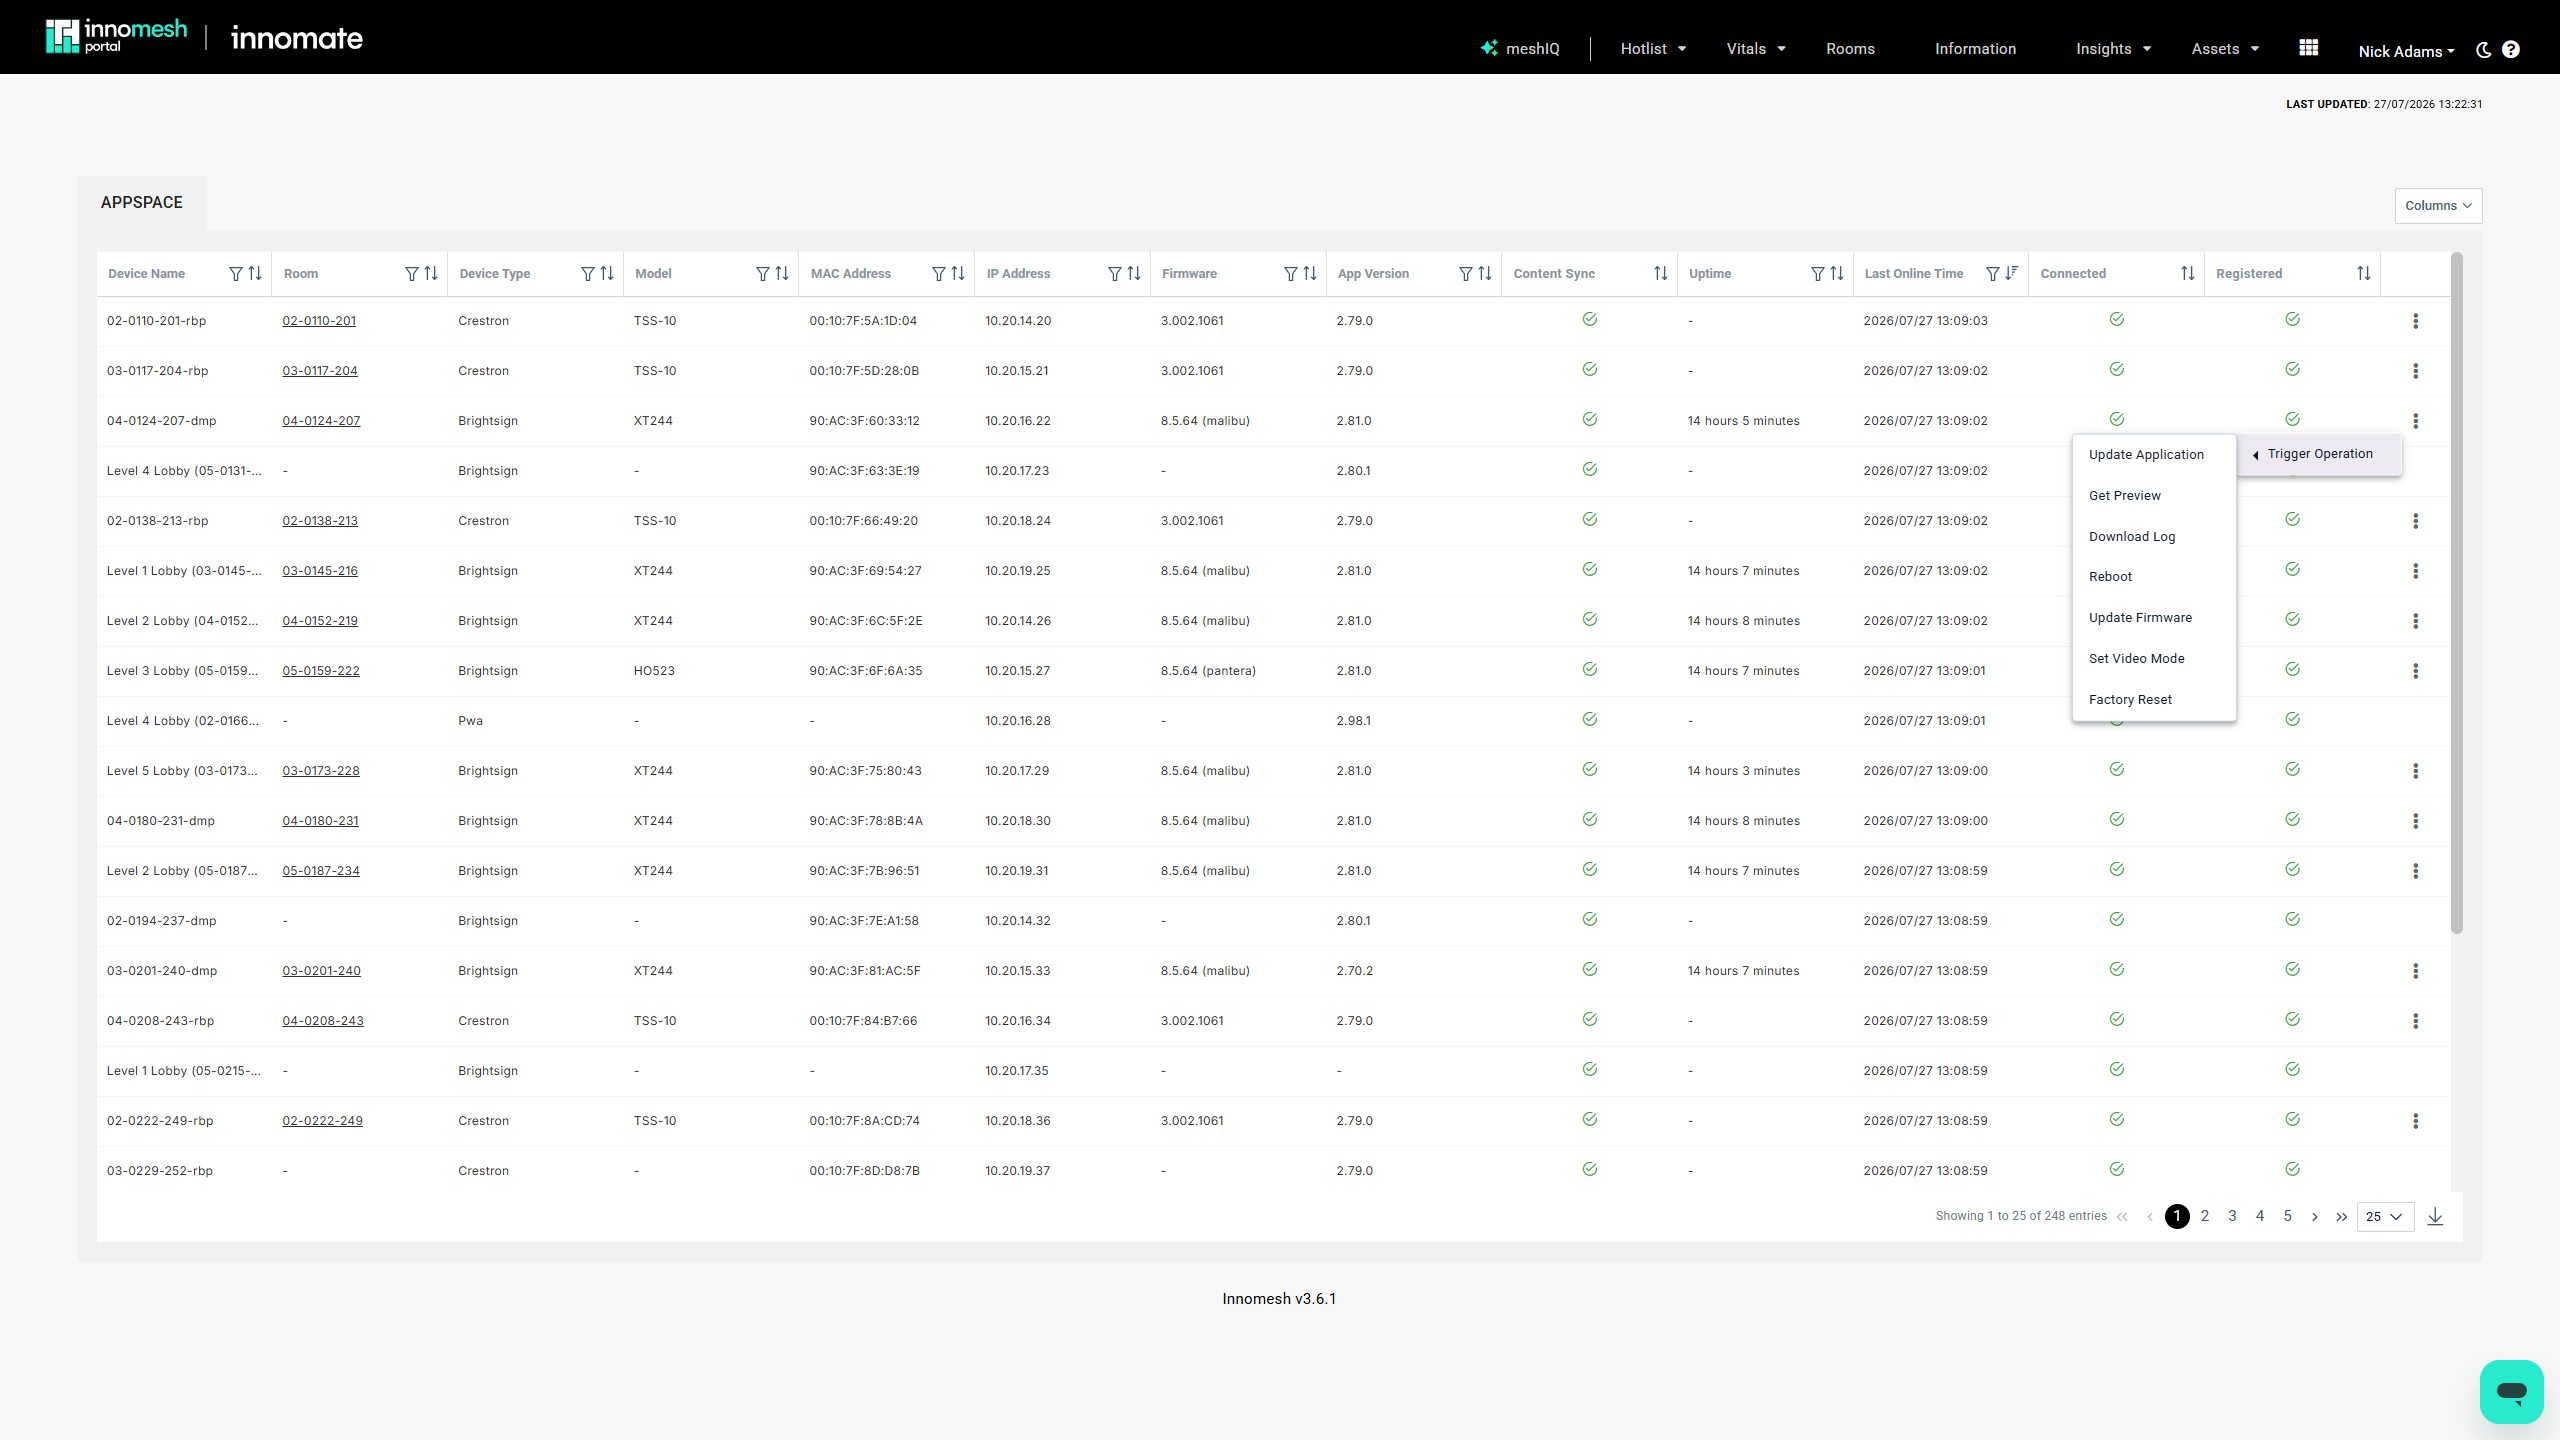Screen dimensions: 2560x1440
Task: Open the apps grid icon
Action: tap(2309, 48)
